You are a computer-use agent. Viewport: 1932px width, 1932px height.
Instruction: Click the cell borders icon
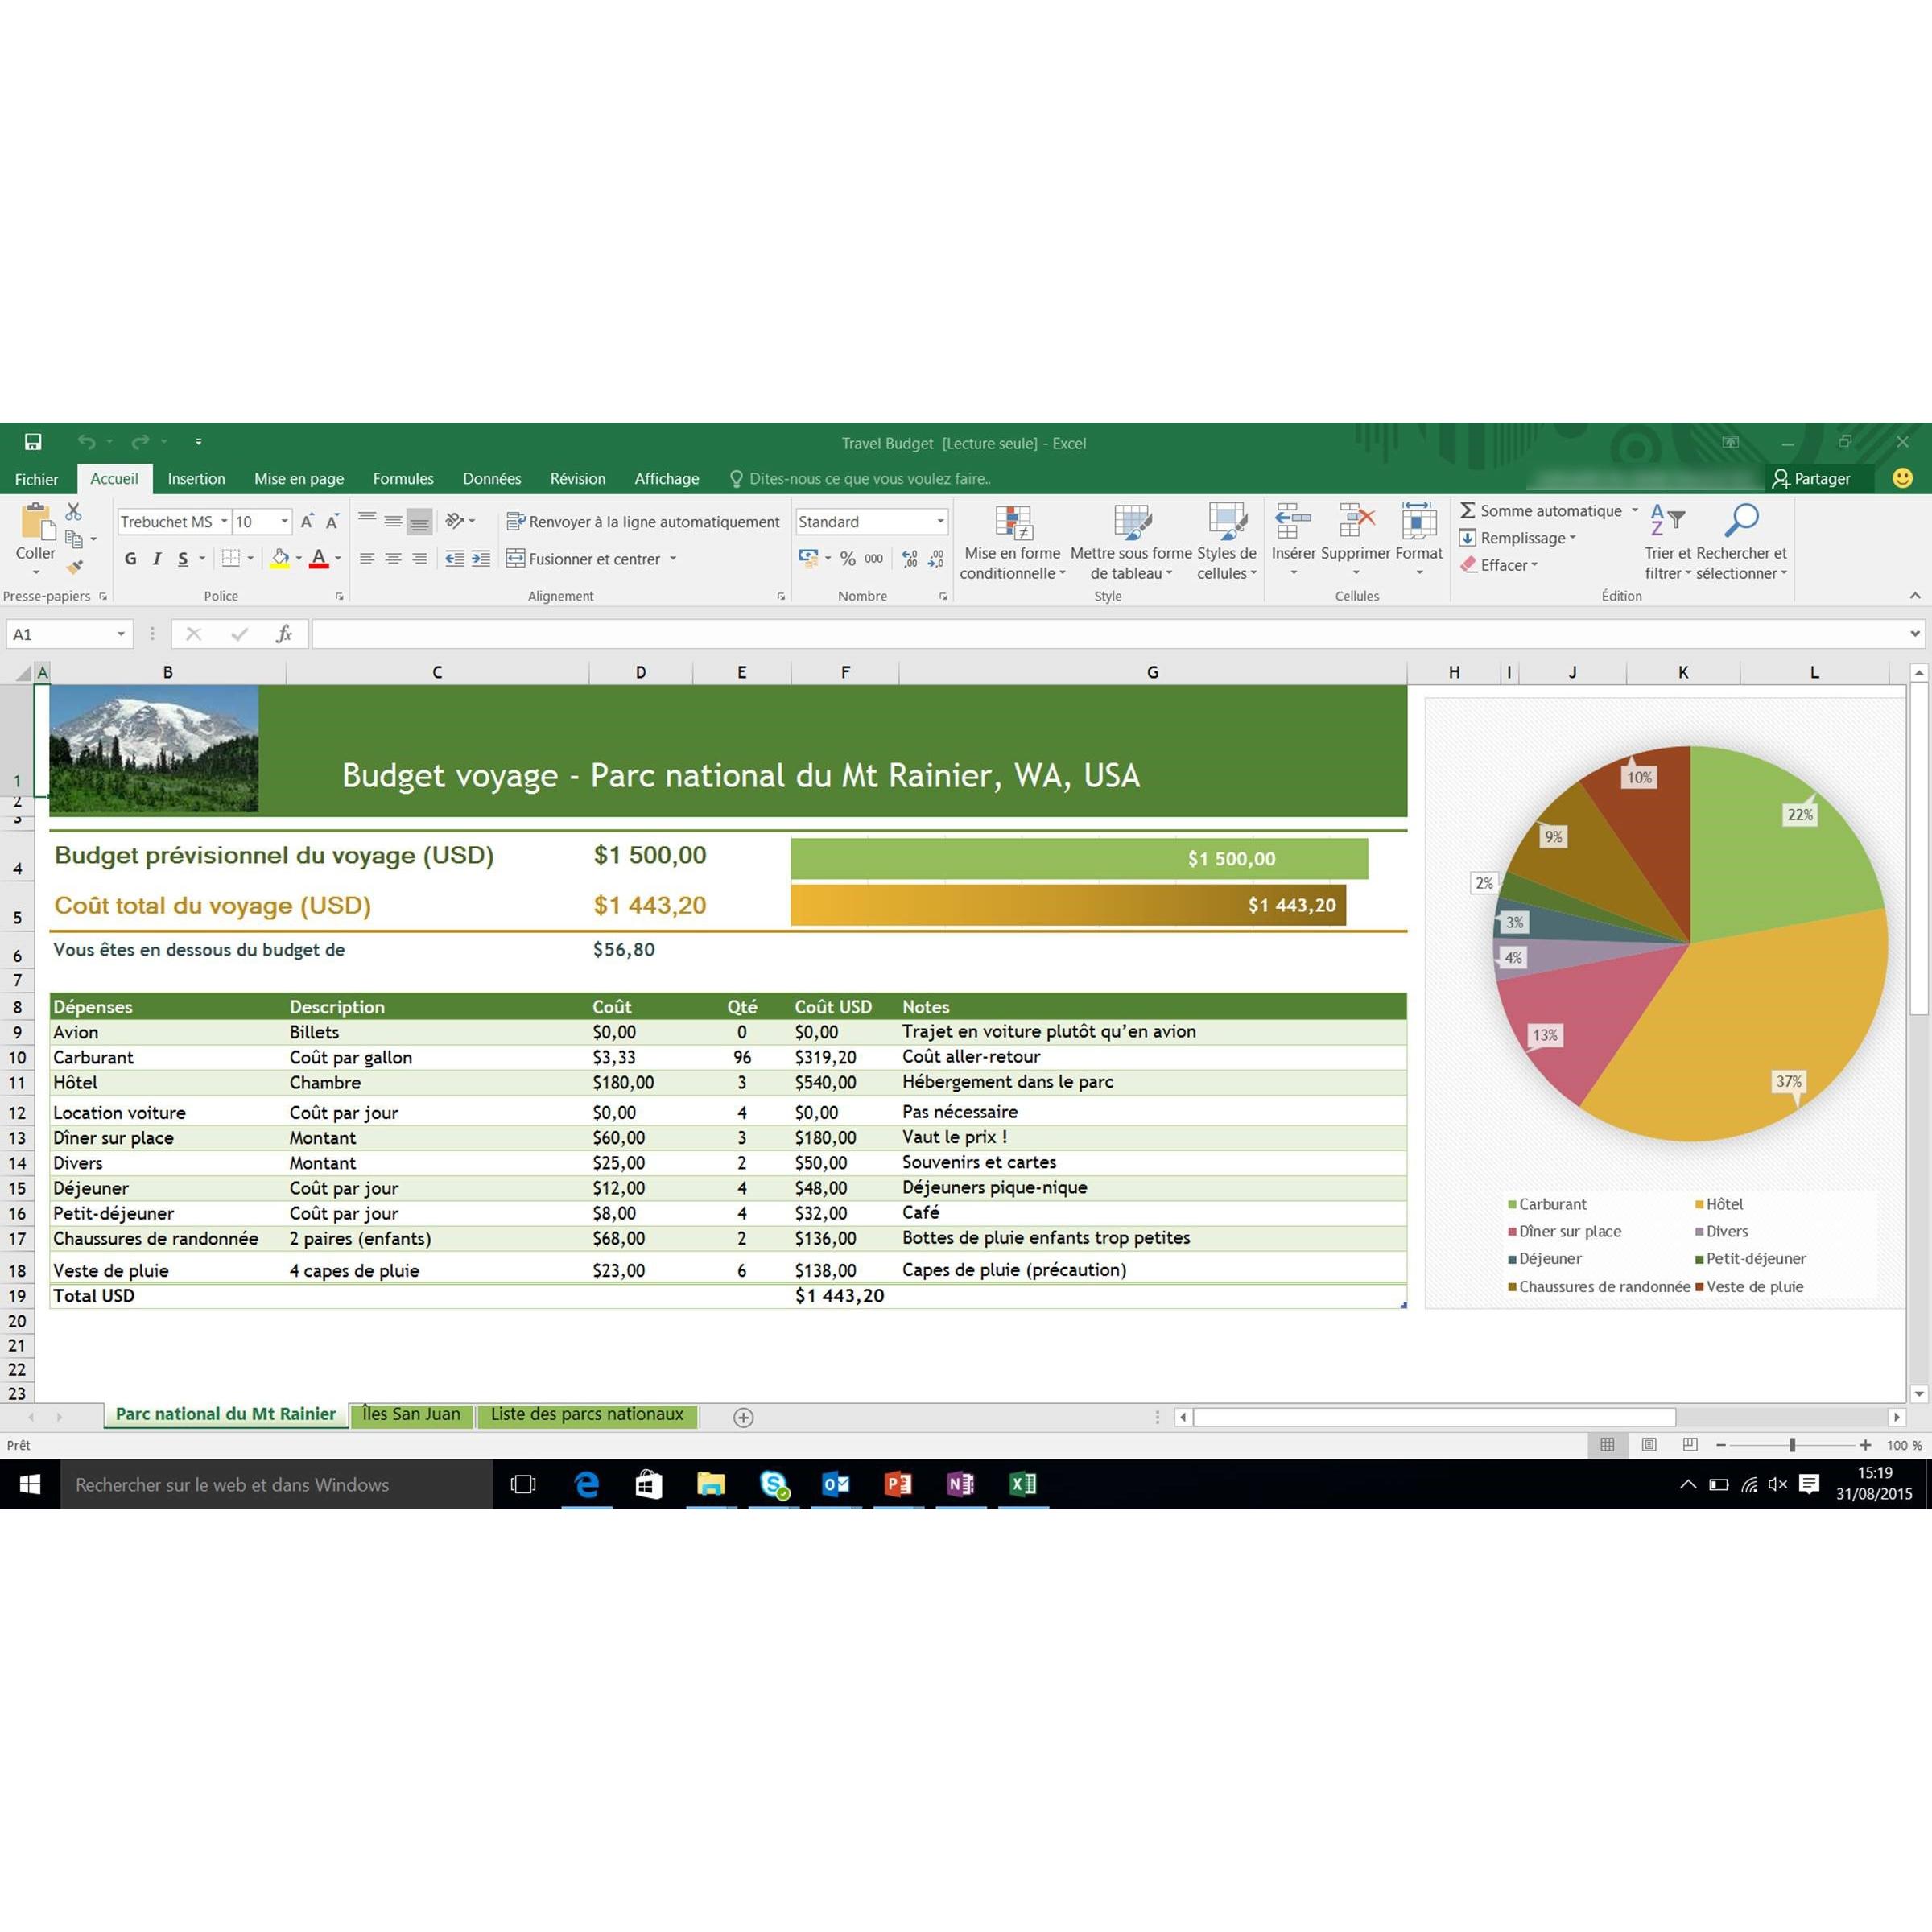pyautogui.click(x=231, y=559)
